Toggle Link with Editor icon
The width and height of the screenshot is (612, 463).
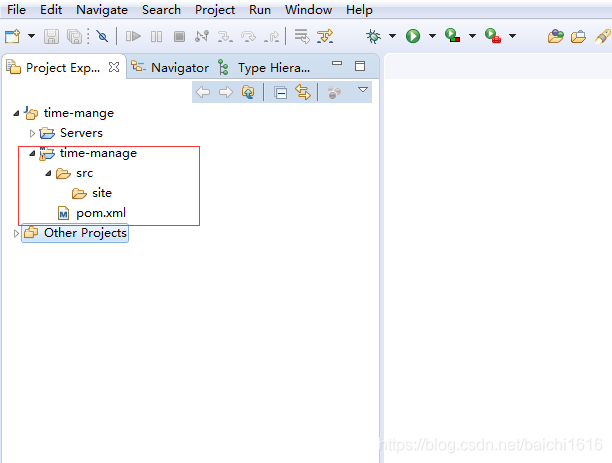click(302, 93)
